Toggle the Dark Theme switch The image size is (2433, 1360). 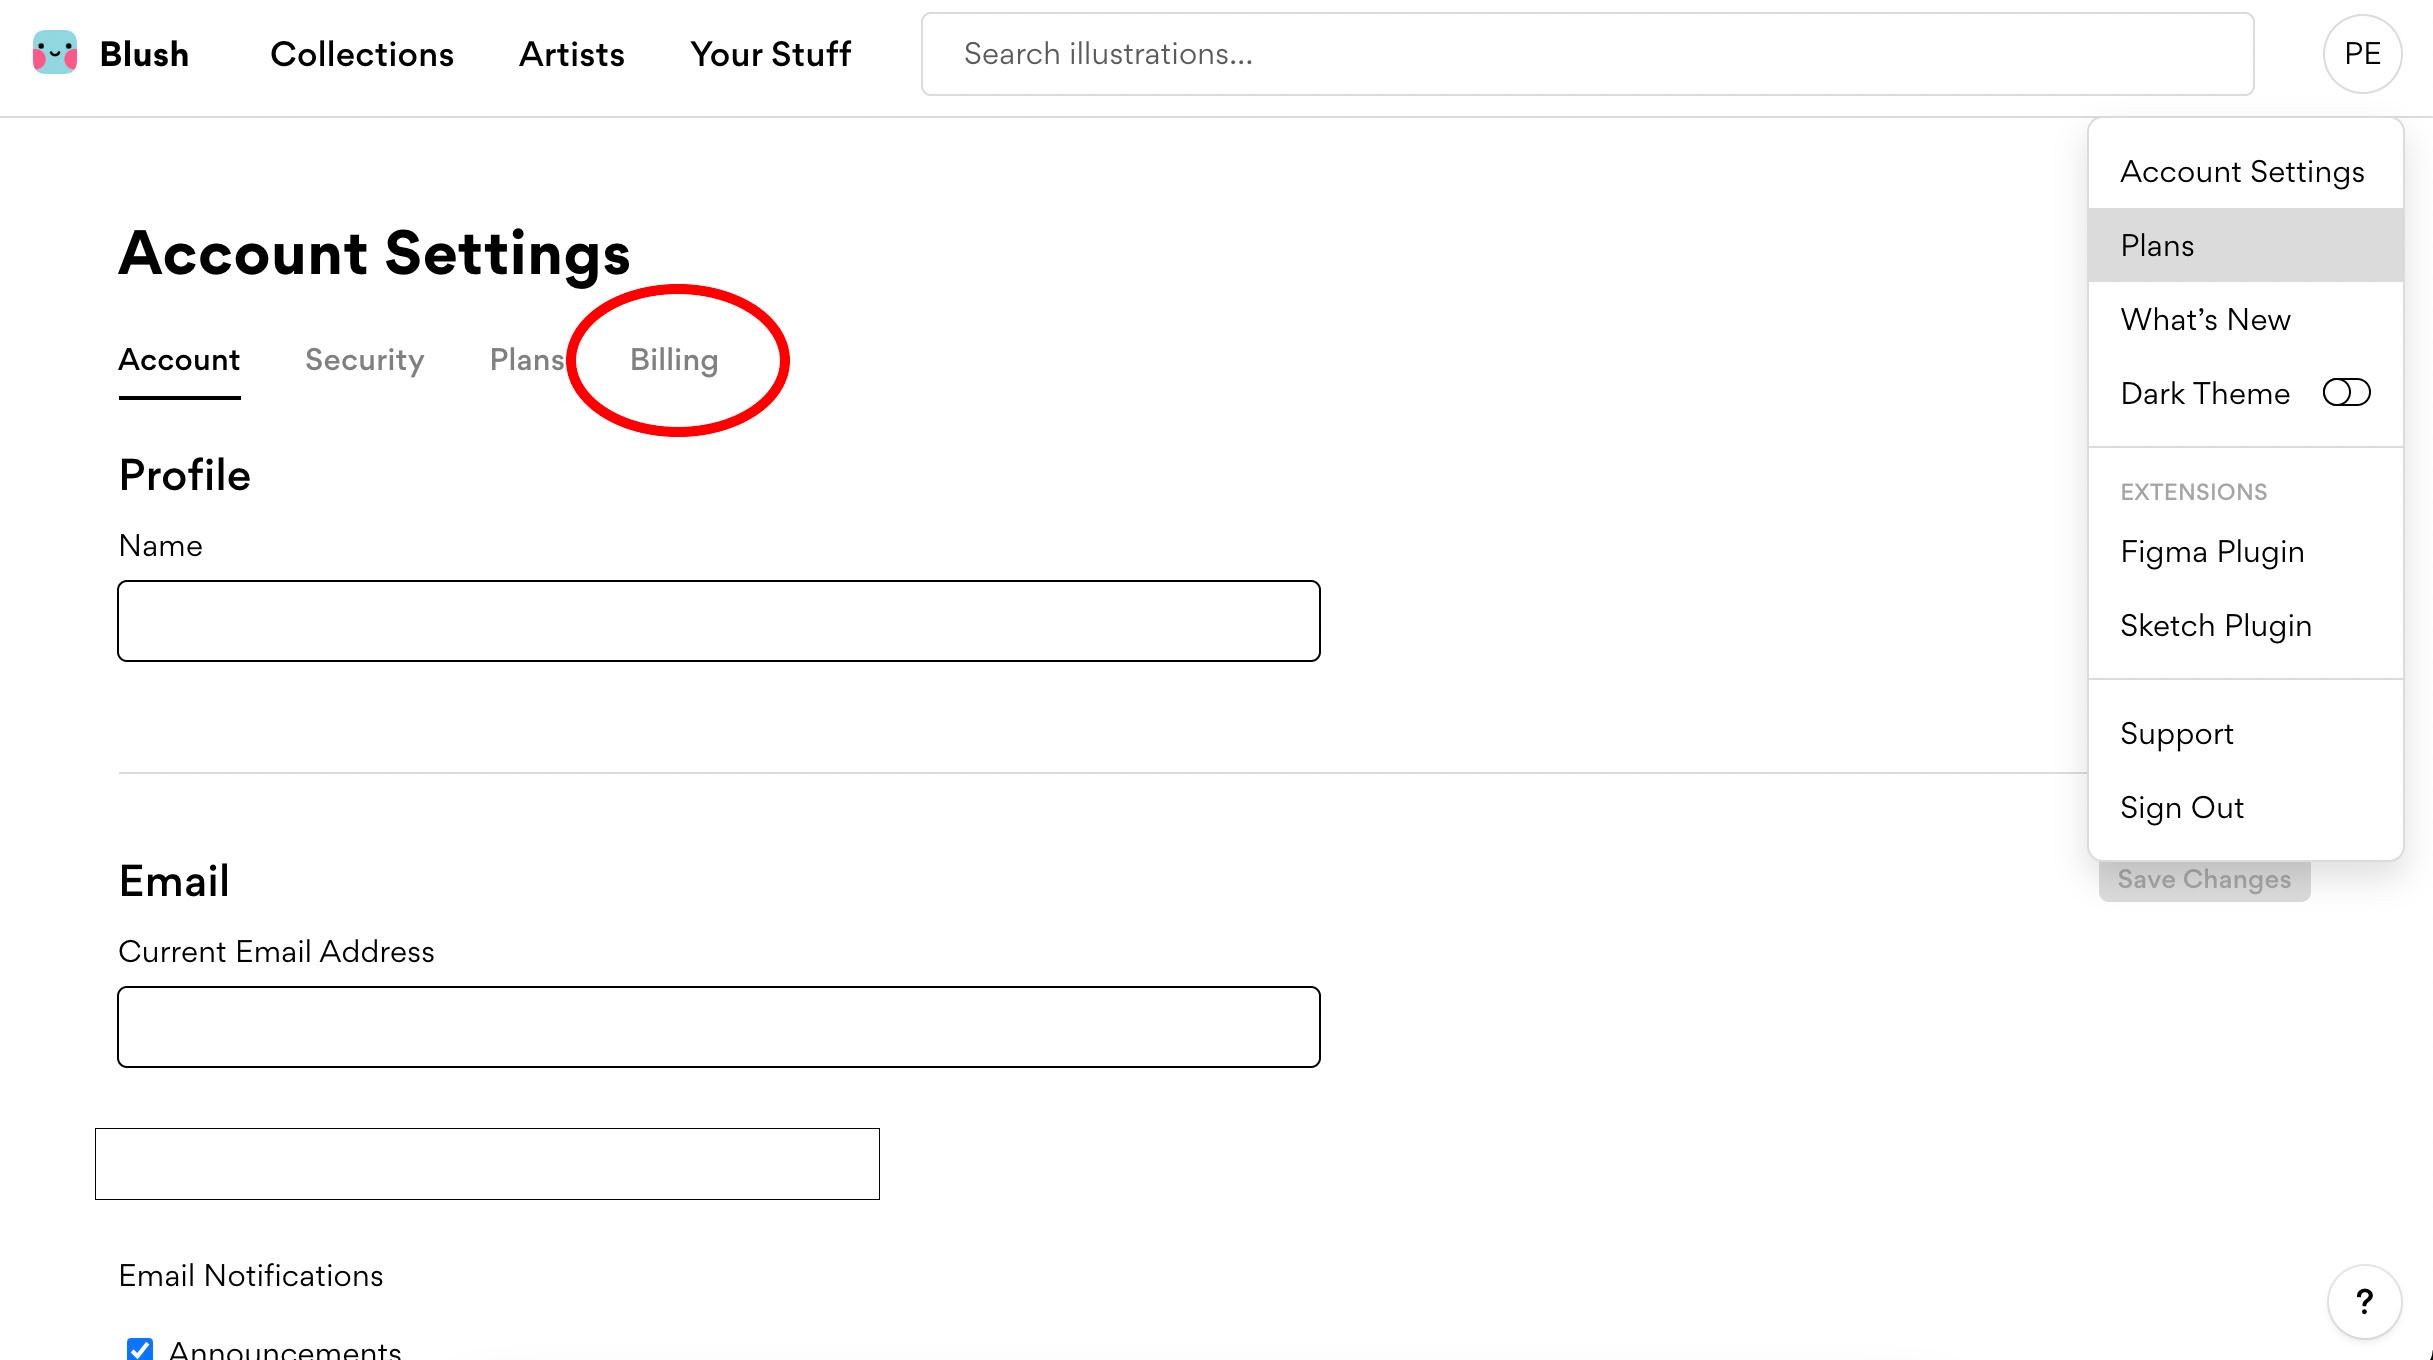point(2346,393)
